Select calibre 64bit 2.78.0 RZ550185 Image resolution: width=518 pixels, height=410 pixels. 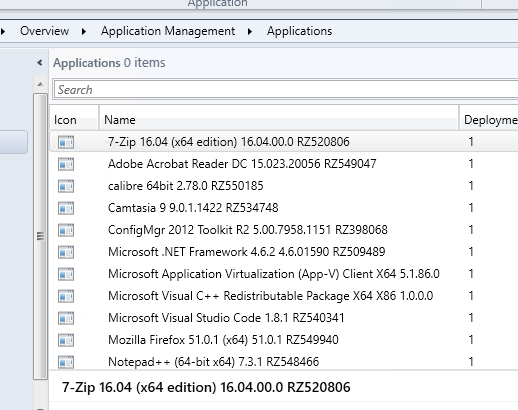pyautogui.click(x=186, y=186)
